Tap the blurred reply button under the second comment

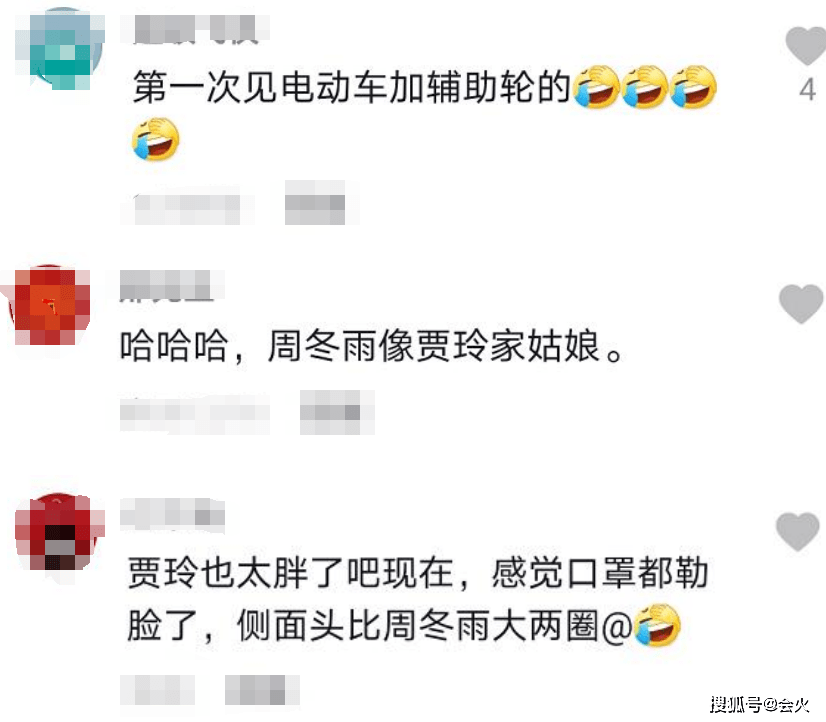[x=337, y=413]
